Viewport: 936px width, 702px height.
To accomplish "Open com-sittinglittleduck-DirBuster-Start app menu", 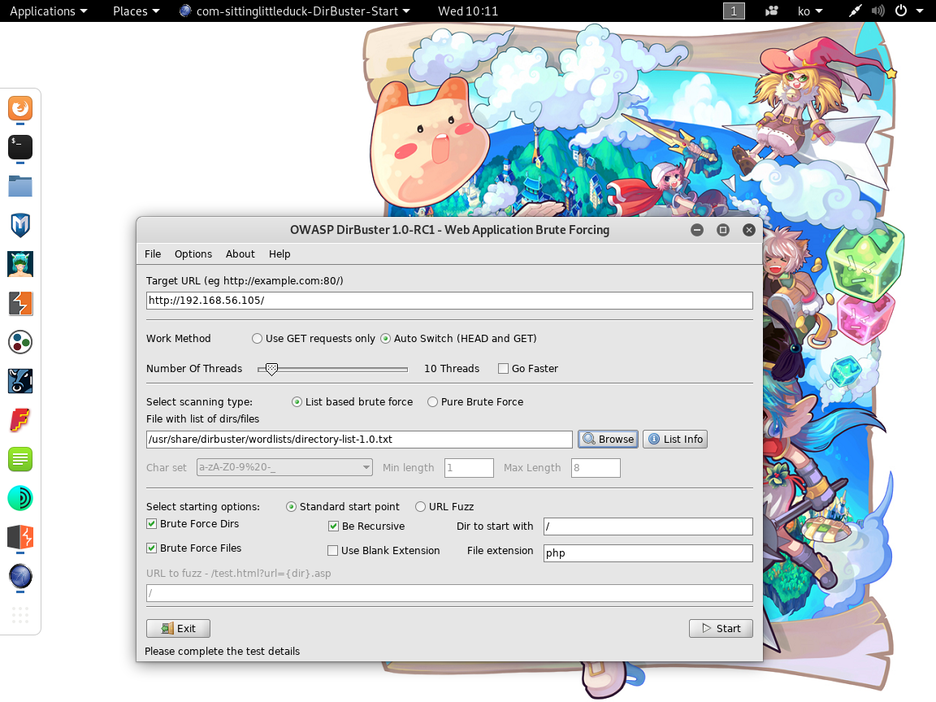I will (295, 11).
